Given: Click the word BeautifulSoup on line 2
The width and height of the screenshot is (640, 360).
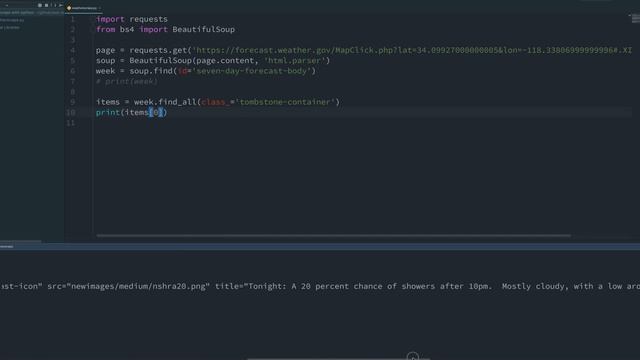Looking at the screenshot, I should coord(203,29).
